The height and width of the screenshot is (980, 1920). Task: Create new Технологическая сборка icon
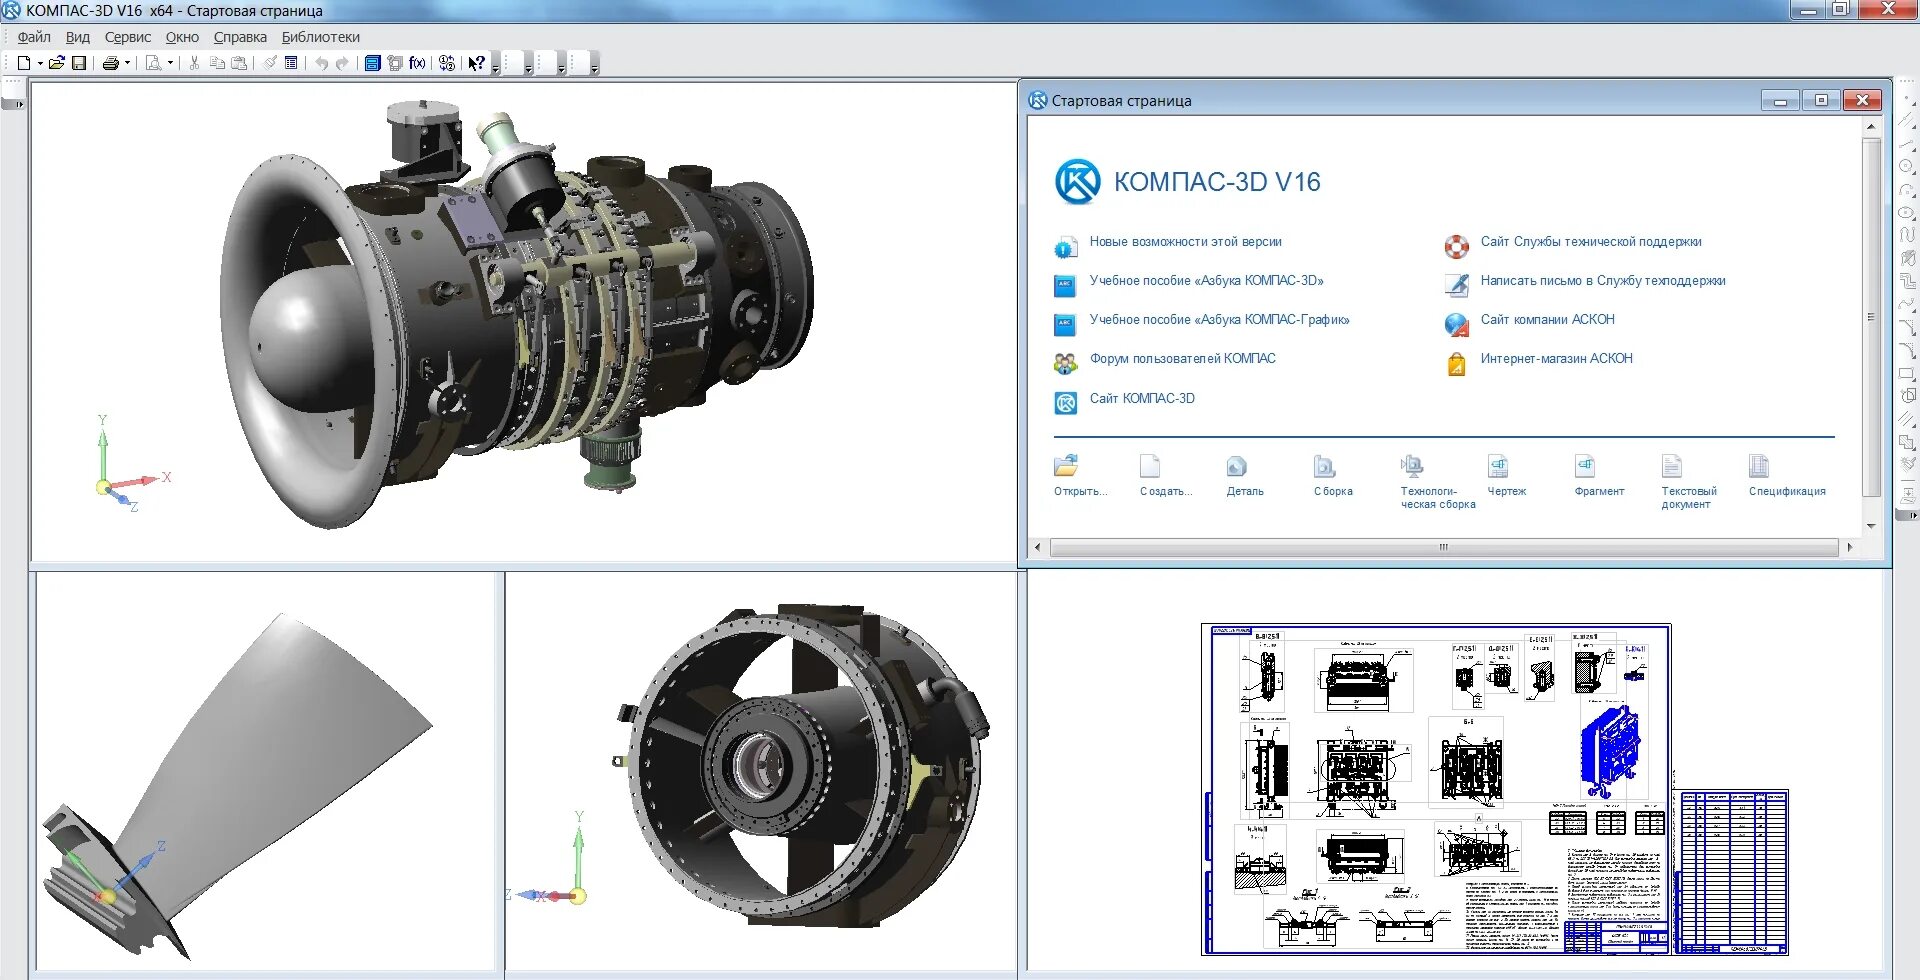point(1411,466)
